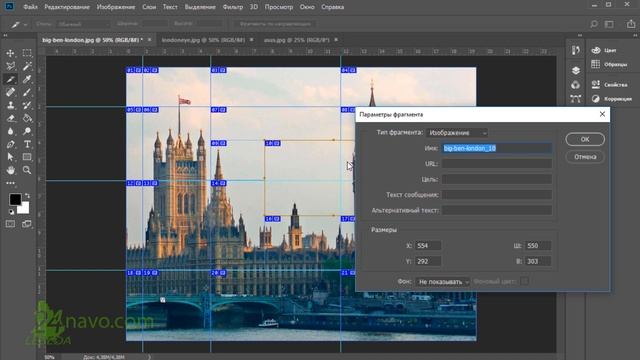Screen dimensions: 640x360
Task: Select the Eraser tool
Action: (x=11, y=118)
